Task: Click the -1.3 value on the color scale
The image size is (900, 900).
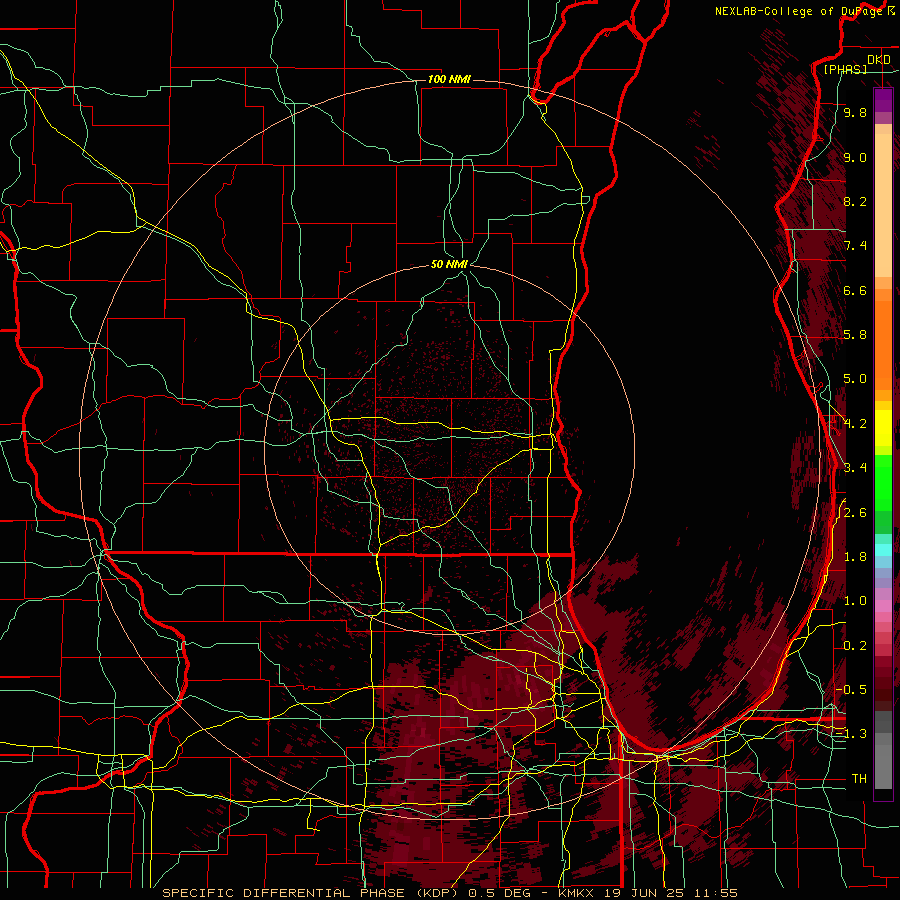Action: [x=853, y=734]
